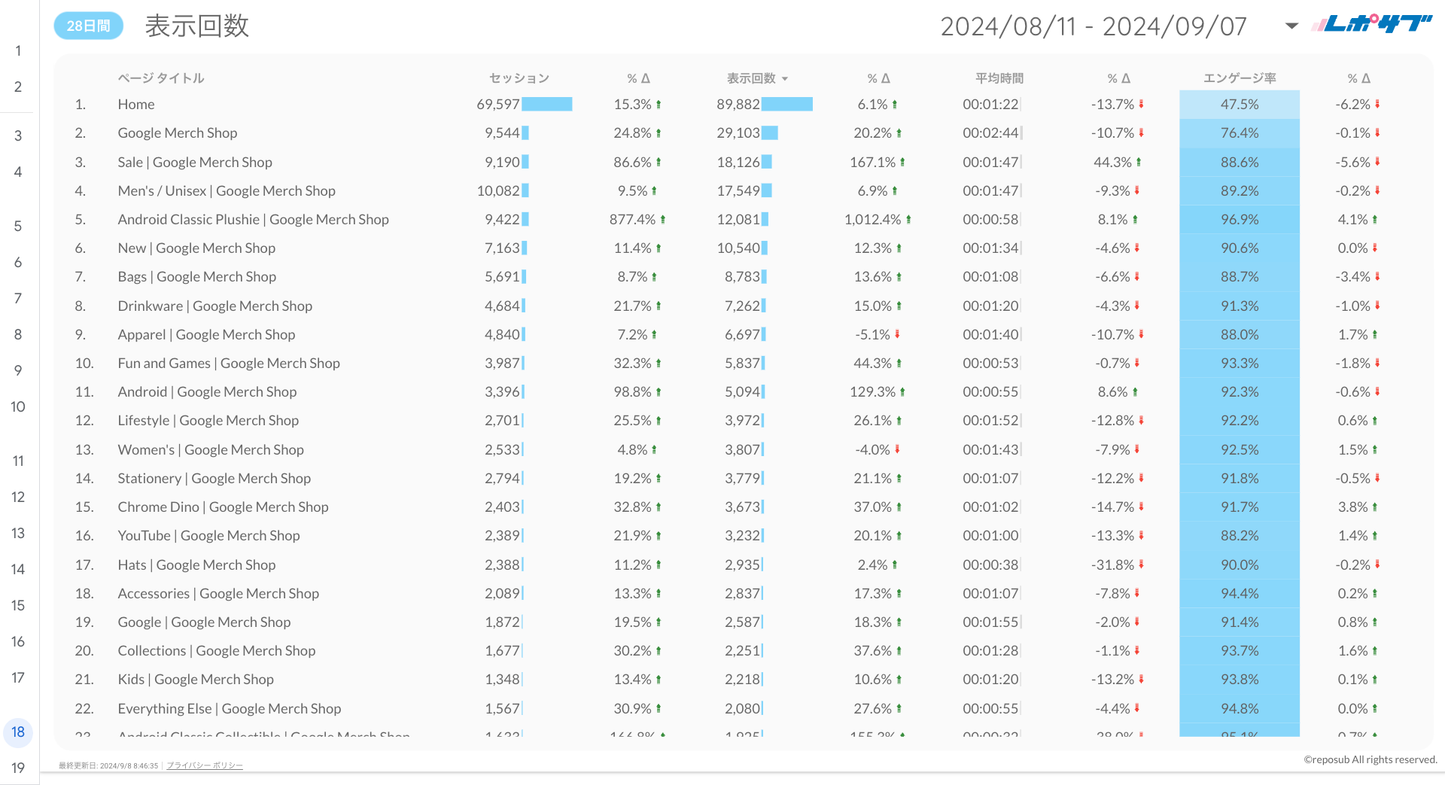Click the レポサブ logo
This screenshot has height=785, width=1445.
[x=1372, y=25]
